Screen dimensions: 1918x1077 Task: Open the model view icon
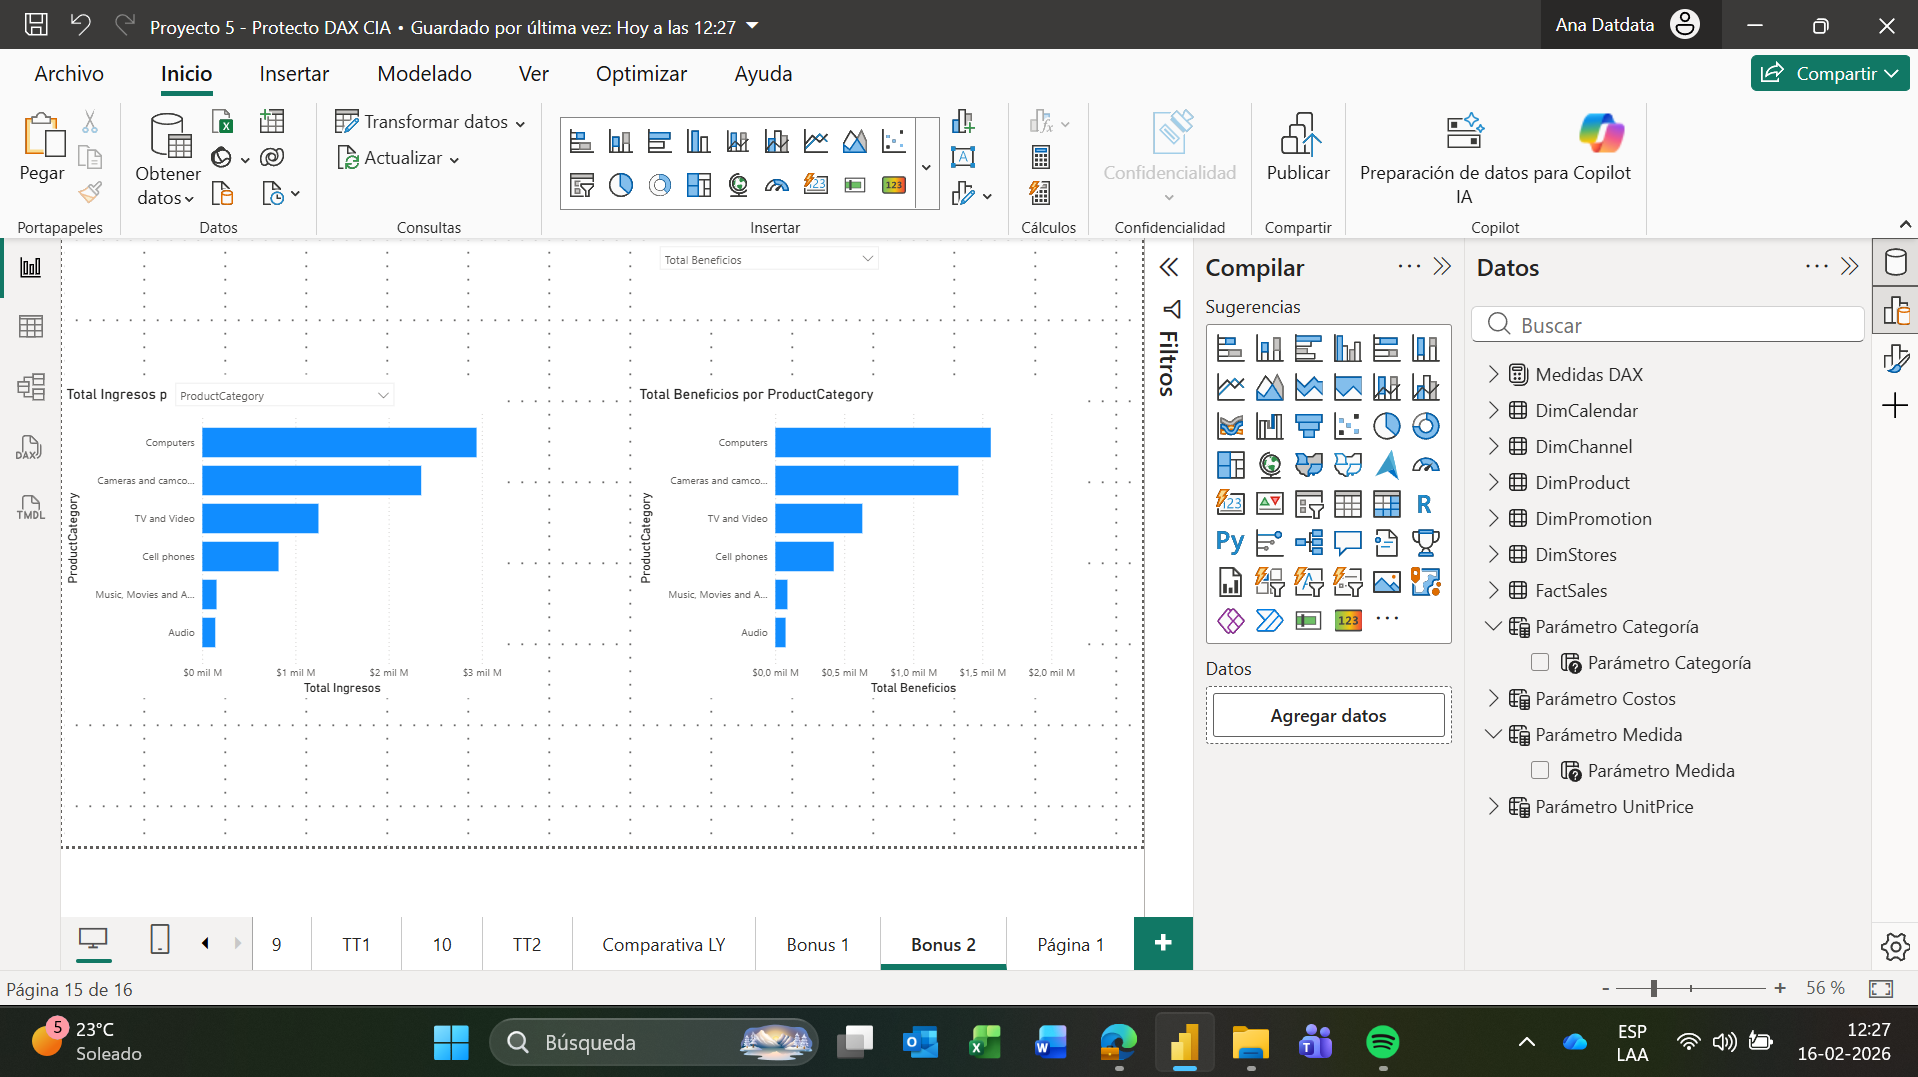click(30, 387)
